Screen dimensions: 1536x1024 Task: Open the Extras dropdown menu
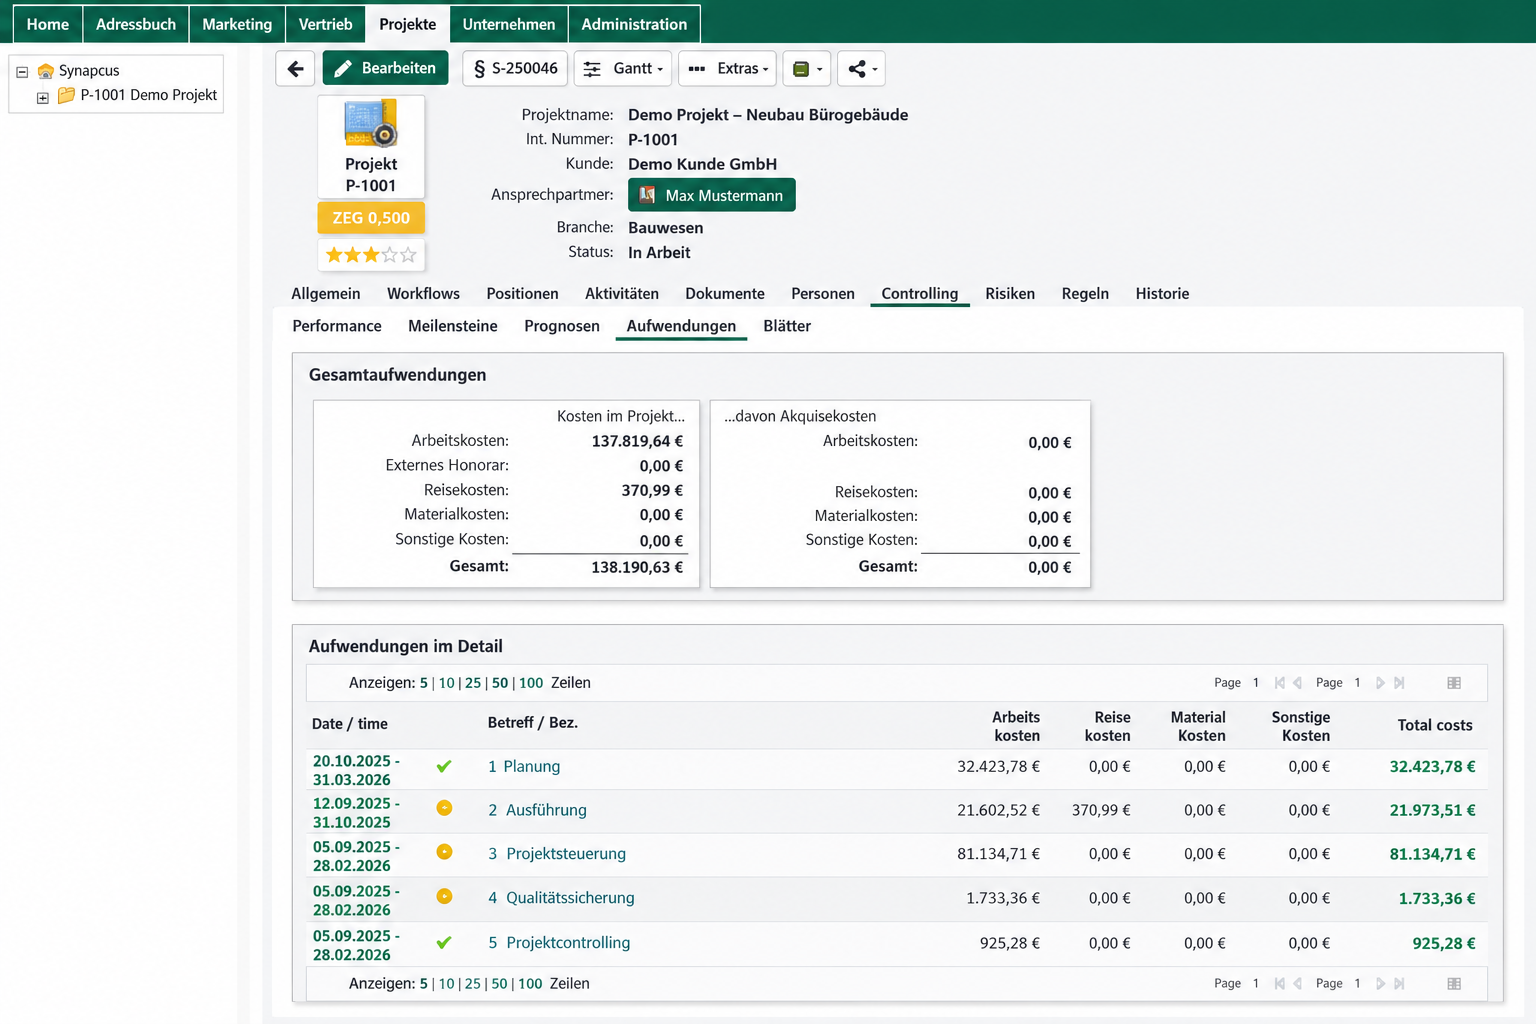pyautogui.click(x=729, y=68)
